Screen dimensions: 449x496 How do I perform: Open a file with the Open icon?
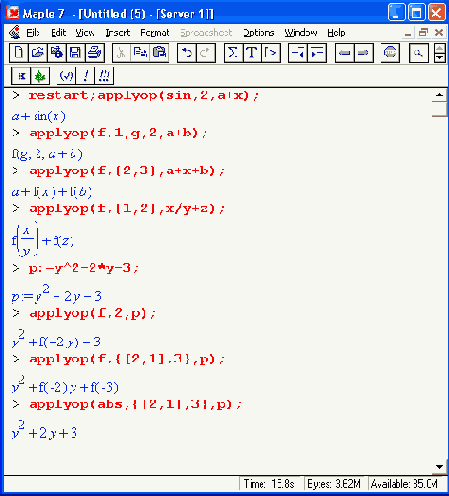(x=38, y=53)
